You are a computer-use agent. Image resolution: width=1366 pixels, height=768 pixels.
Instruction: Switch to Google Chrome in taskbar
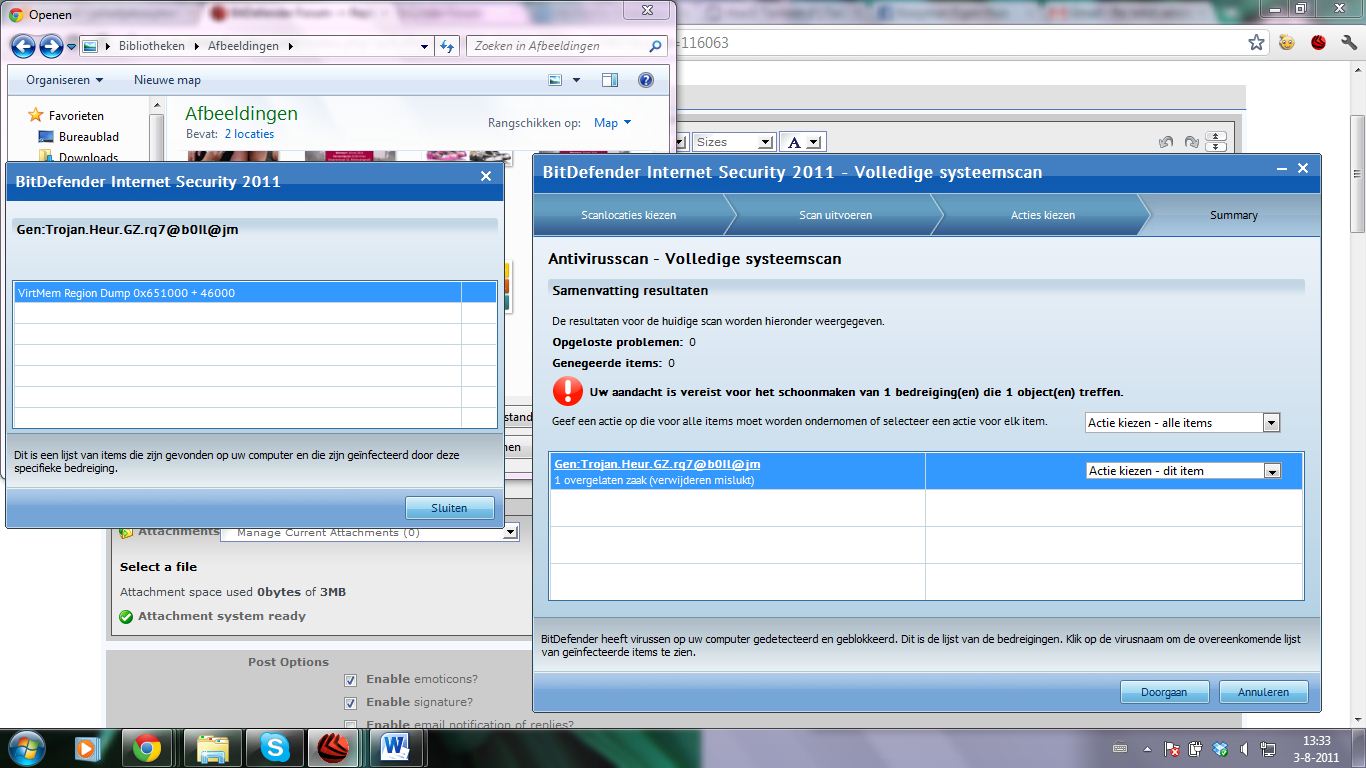147,748
